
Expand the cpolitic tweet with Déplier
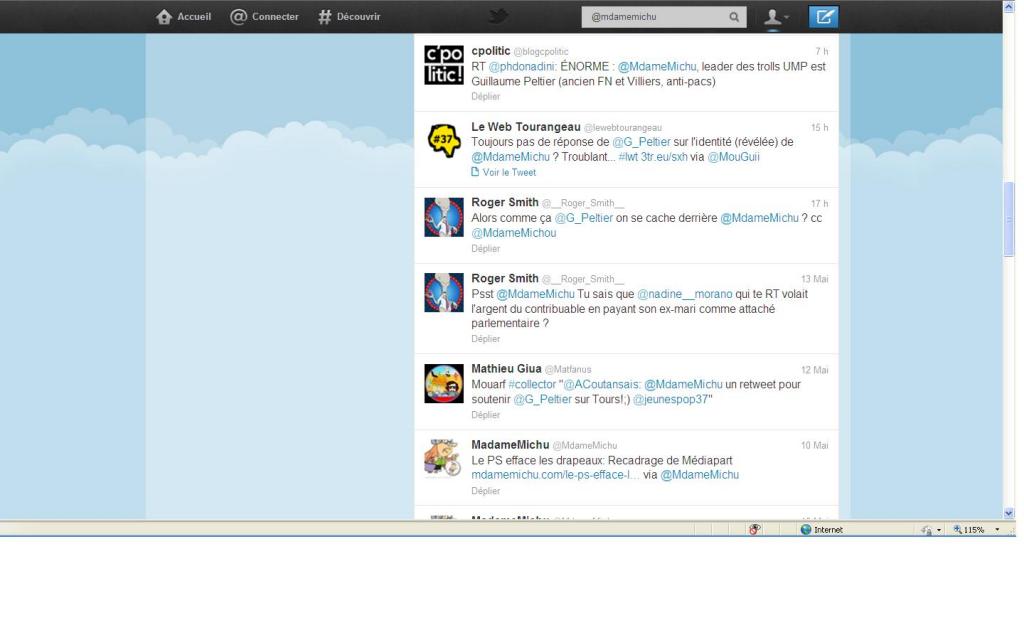click(x=485, y=97)
